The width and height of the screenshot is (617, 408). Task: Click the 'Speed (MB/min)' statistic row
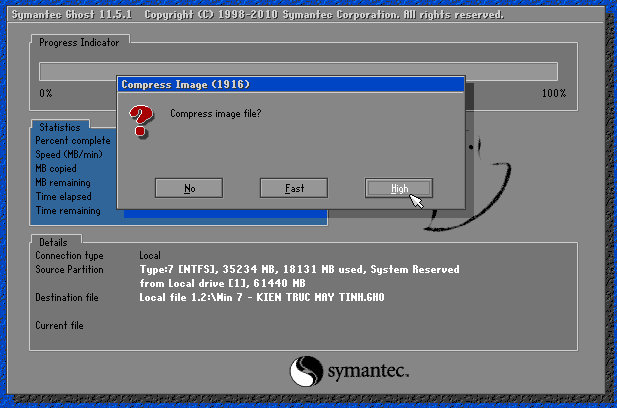pyautogui.click(x=69, y=155)
